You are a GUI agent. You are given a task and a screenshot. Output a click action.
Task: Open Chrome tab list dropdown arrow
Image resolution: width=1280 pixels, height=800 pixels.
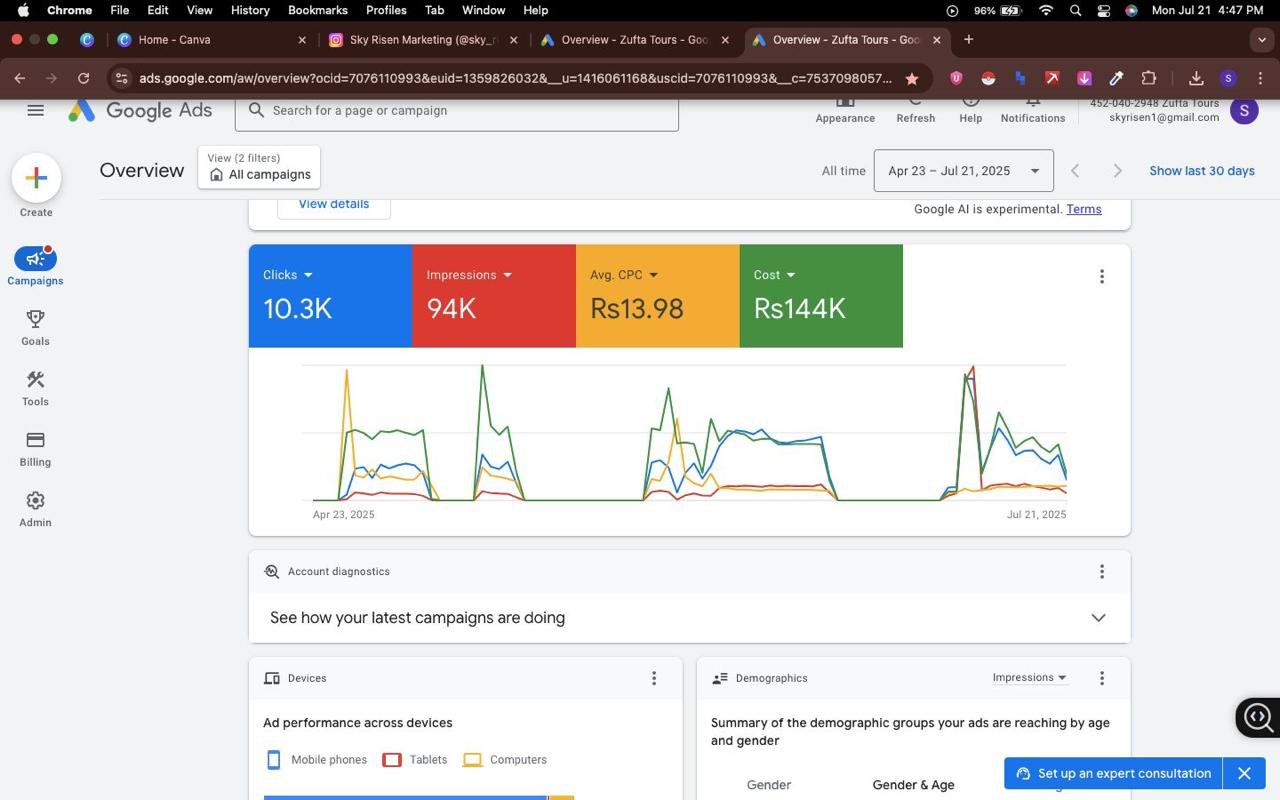1261,40
